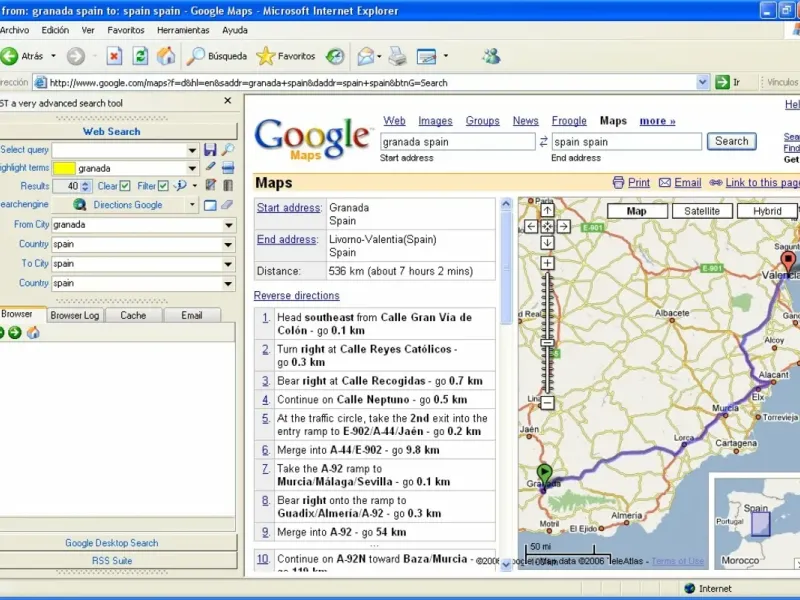Toggle the Filter checkbox

pyautogui.click(x=163, y=186)
